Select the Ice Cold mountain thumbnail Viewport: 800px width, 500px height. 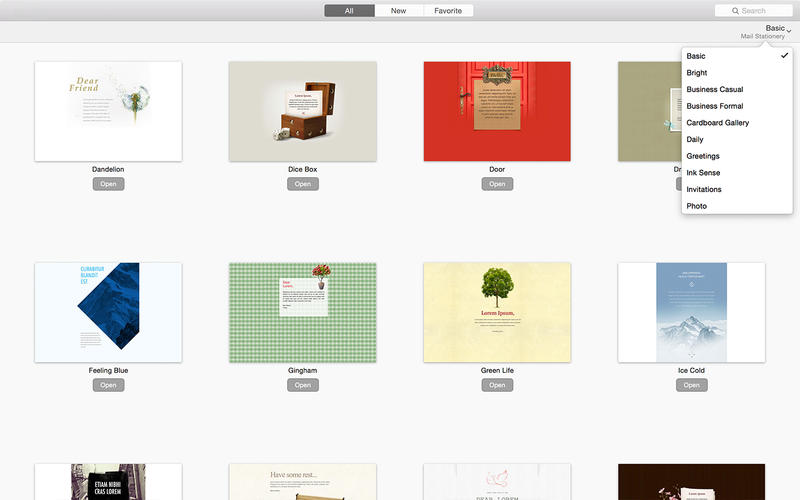coord(691,312)
